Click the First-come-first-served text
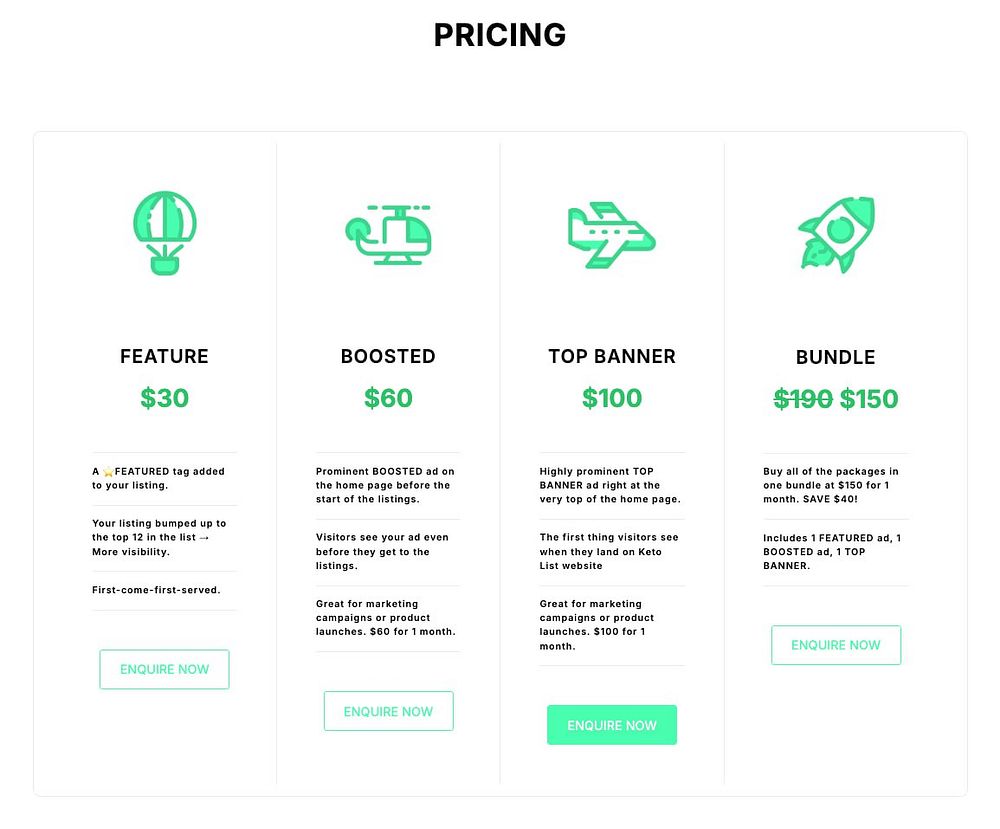 (156, 590)
